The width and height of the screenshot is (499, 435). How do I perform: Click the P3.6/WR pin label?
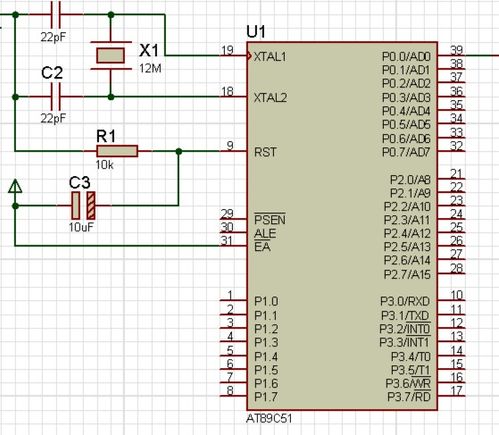pos(408,383)
